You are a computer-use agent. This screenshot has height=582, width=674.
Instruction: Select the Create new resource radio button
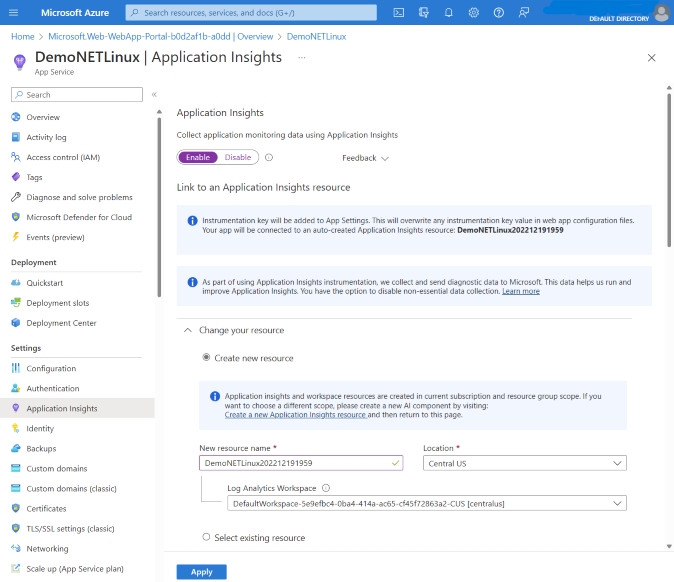[x=206, y=357]
